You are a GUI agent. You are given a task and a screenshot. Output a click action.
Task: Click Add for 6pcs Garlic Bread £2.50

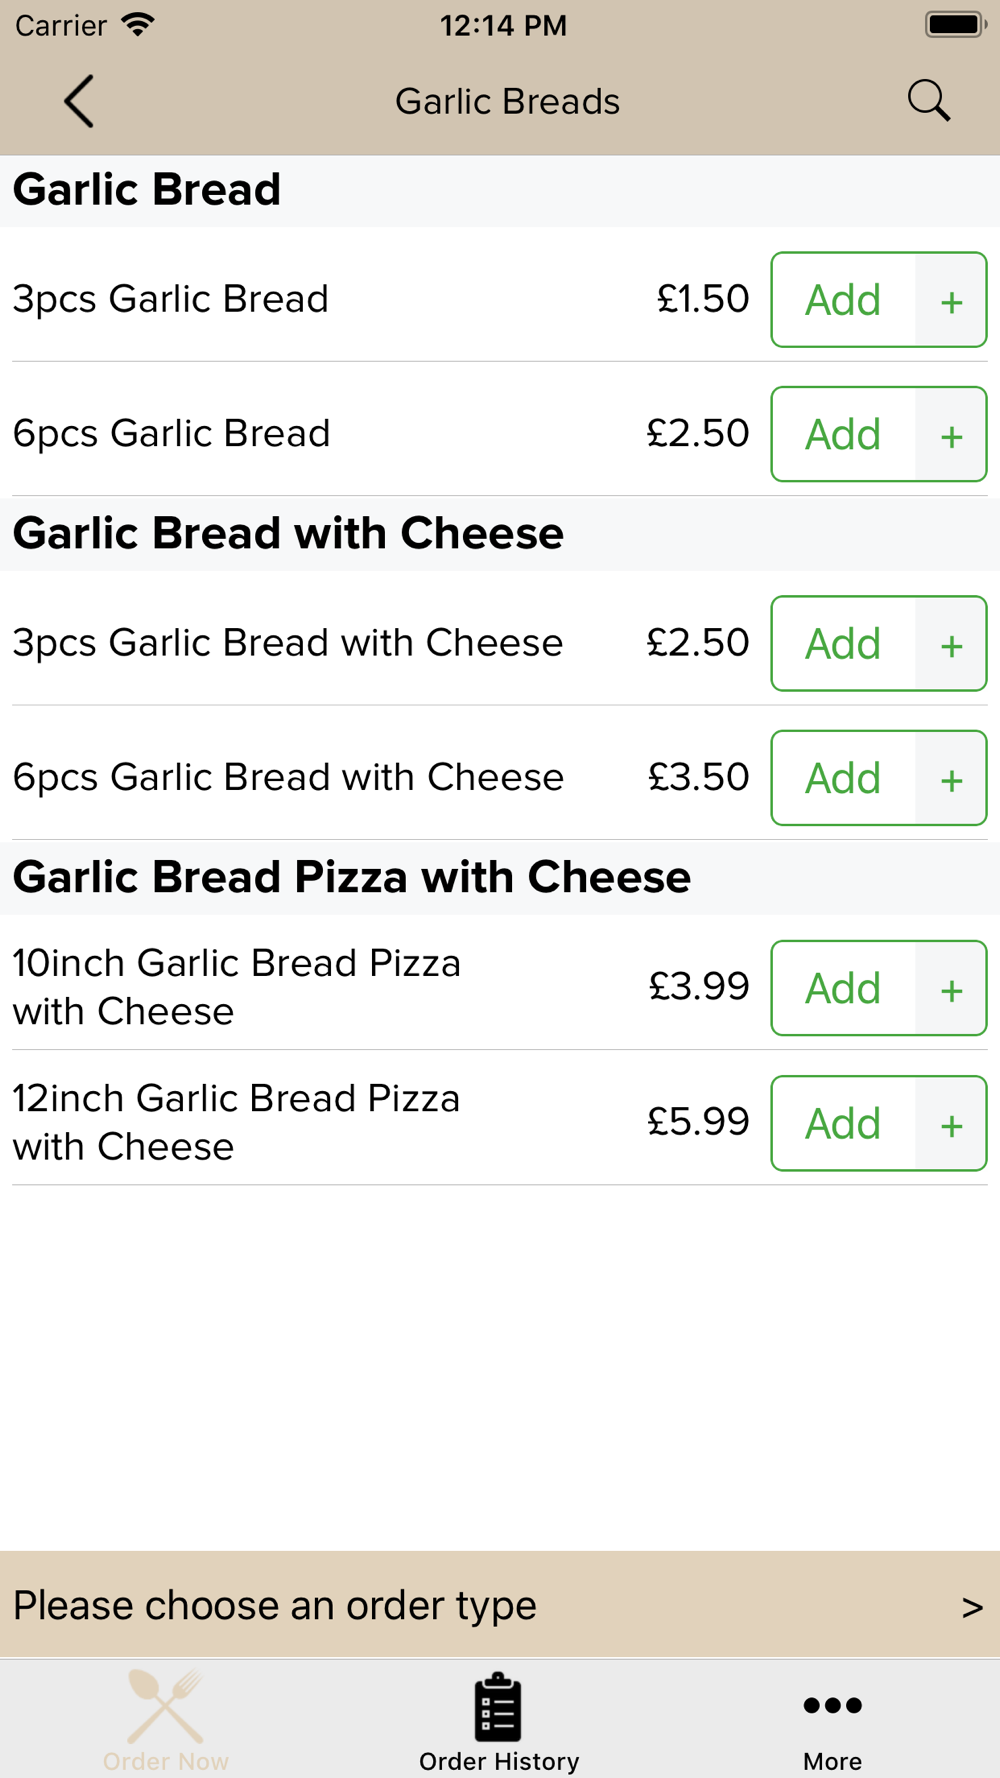click(843, 434)
